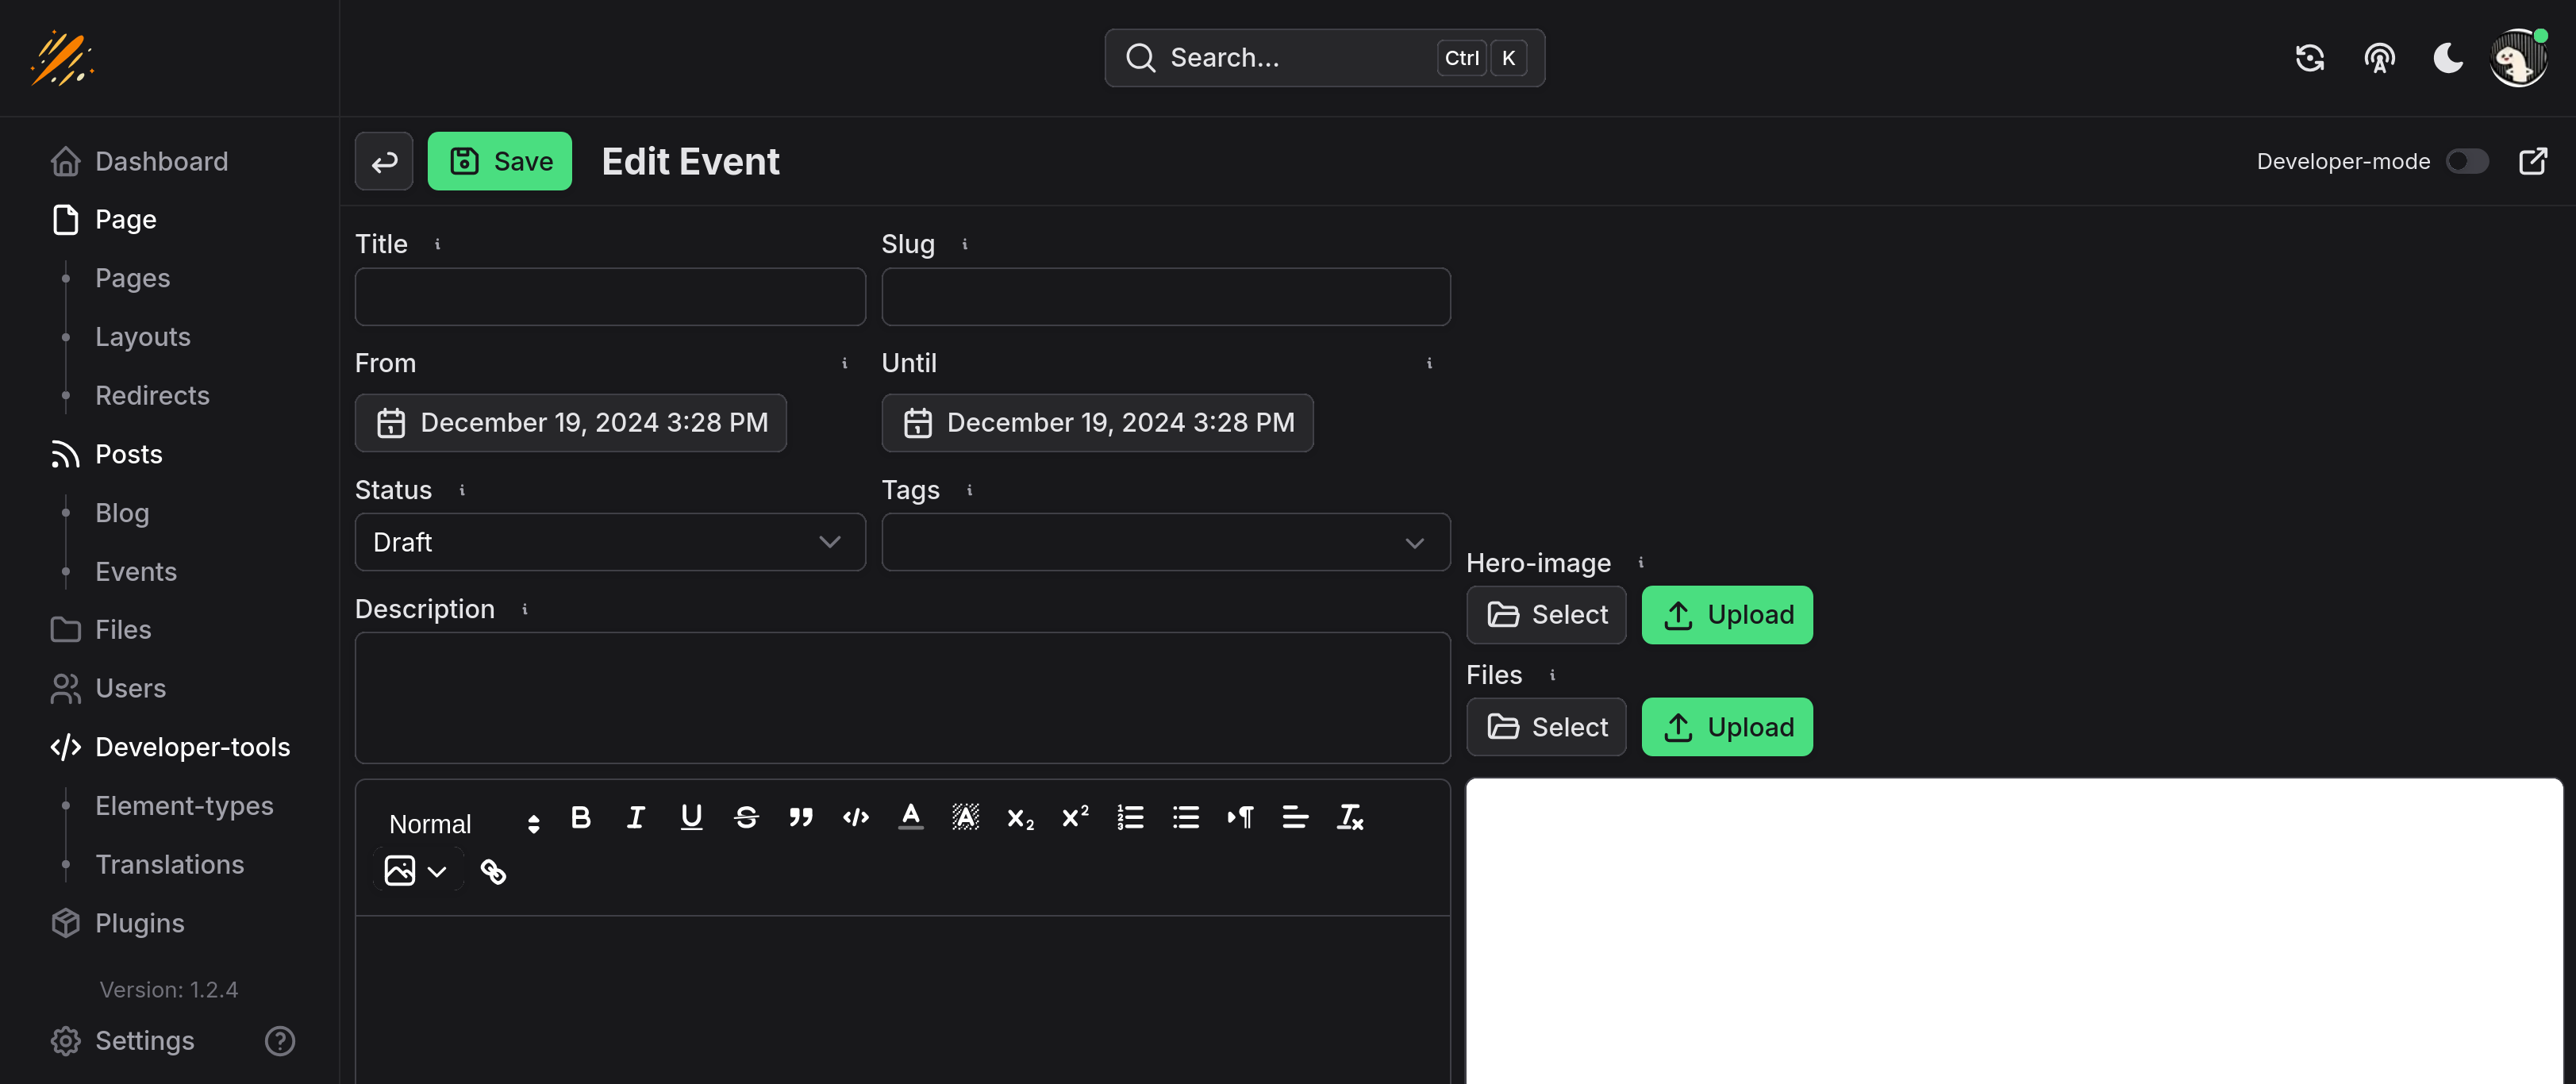Open Events in the sidebar

point(136,571)
